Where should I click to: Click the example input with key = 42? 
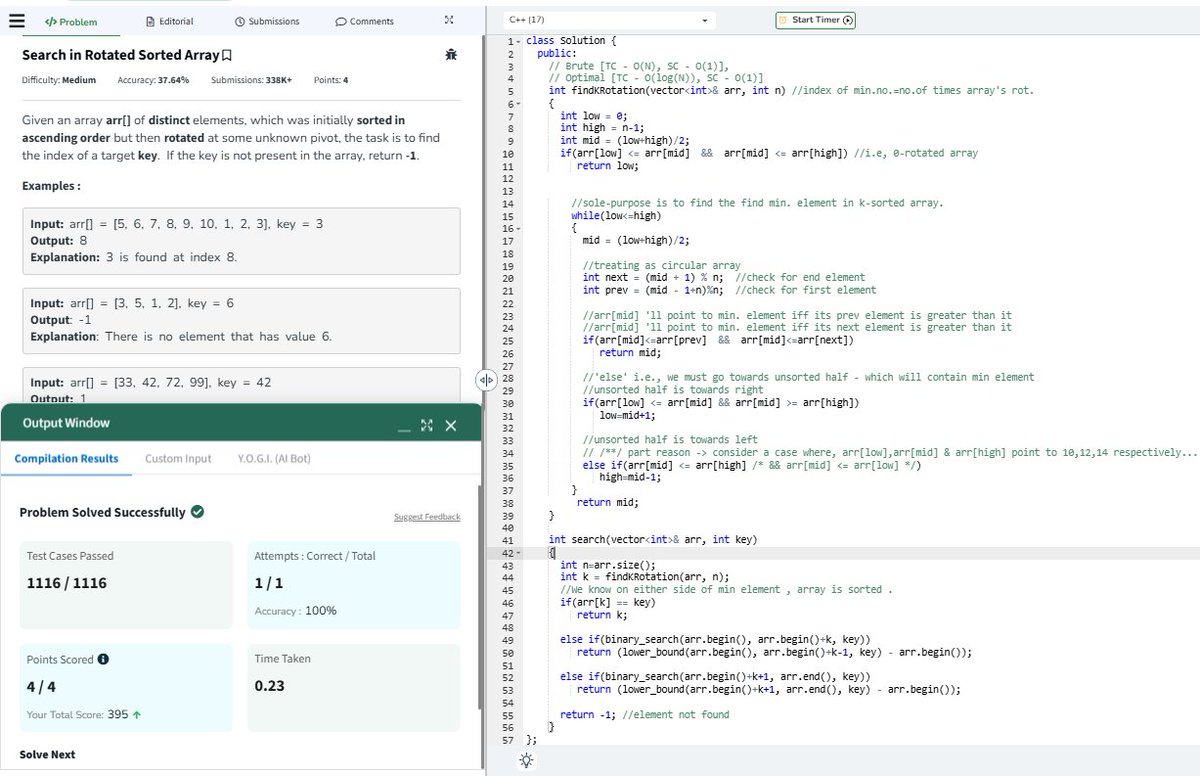(150, 383)
